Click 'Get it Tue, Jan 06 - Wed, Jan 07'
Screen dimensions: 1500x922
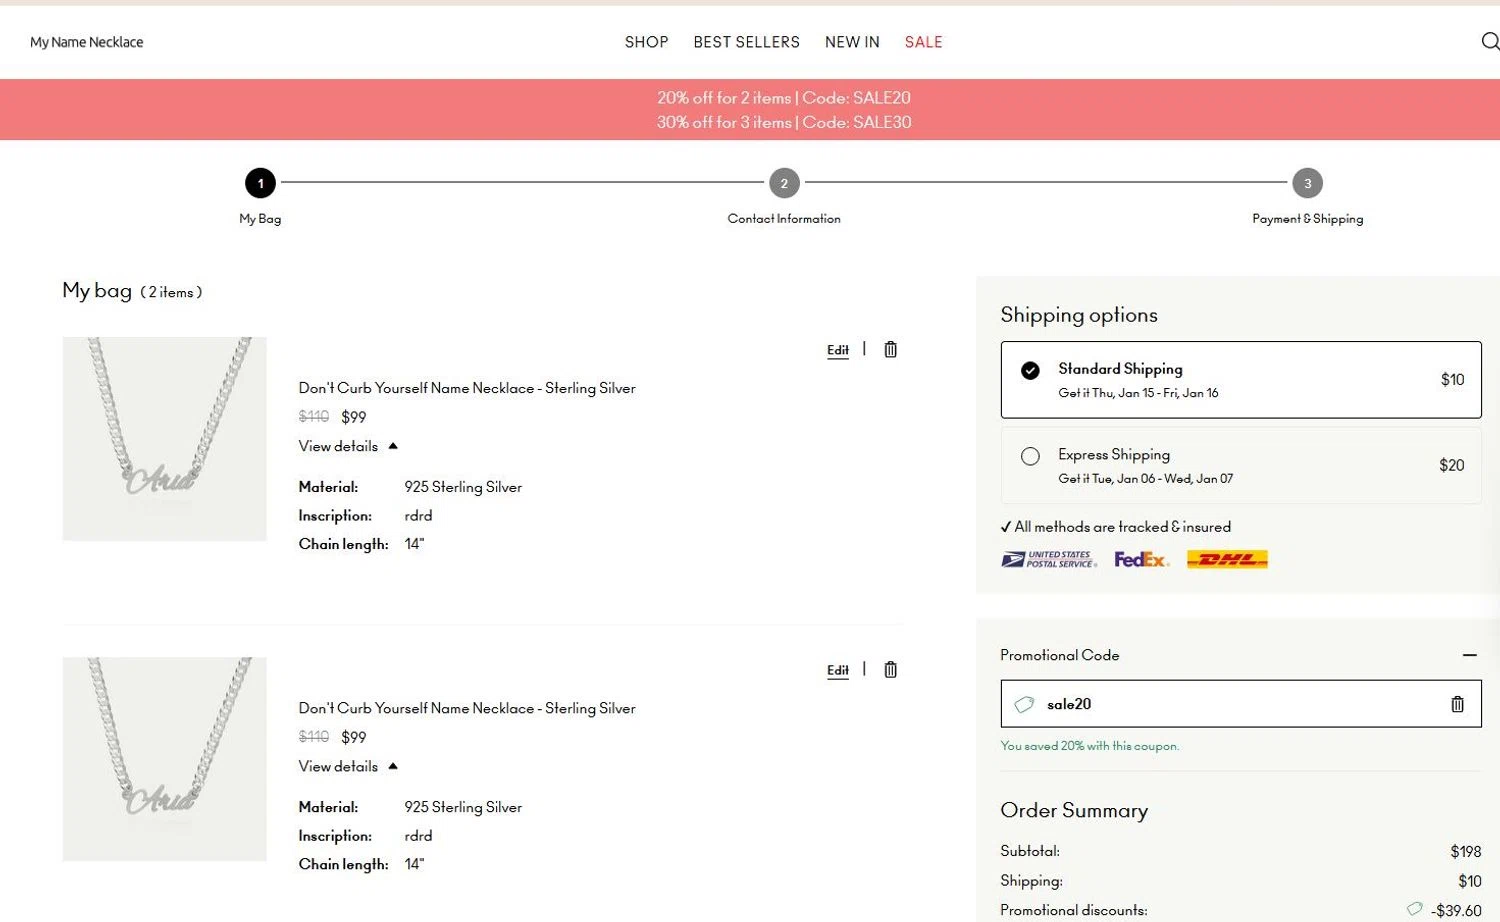coord(1145,479)
